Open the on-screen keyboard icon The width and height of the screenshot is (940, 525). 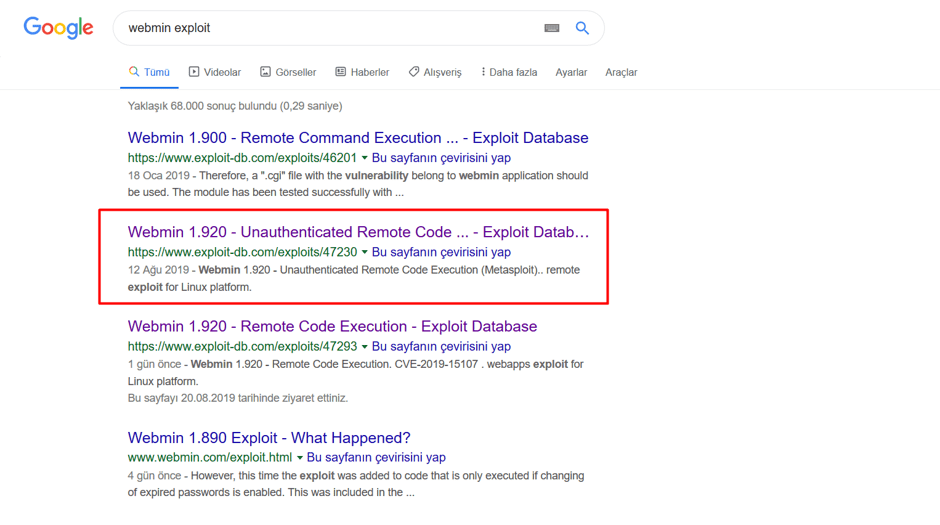coord(552,28)
